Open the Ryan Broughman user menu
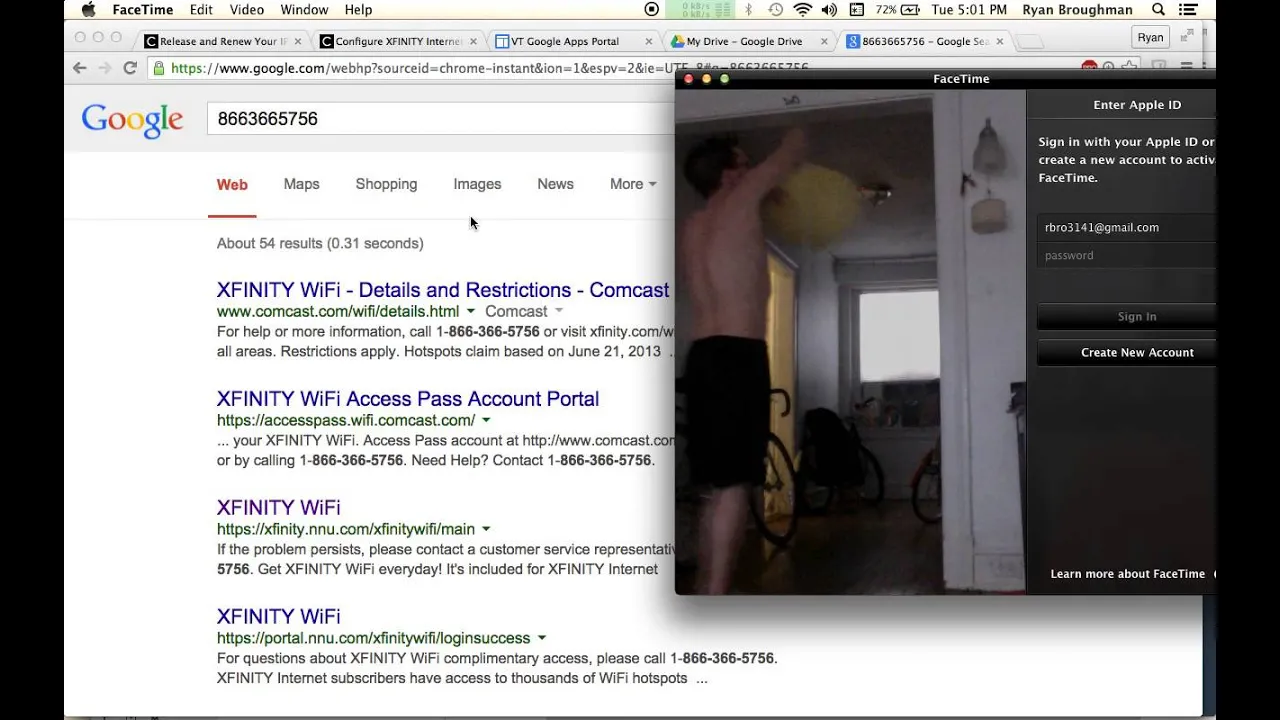Viewport: 1280px width, 720px height. (x=1077, y=10)
